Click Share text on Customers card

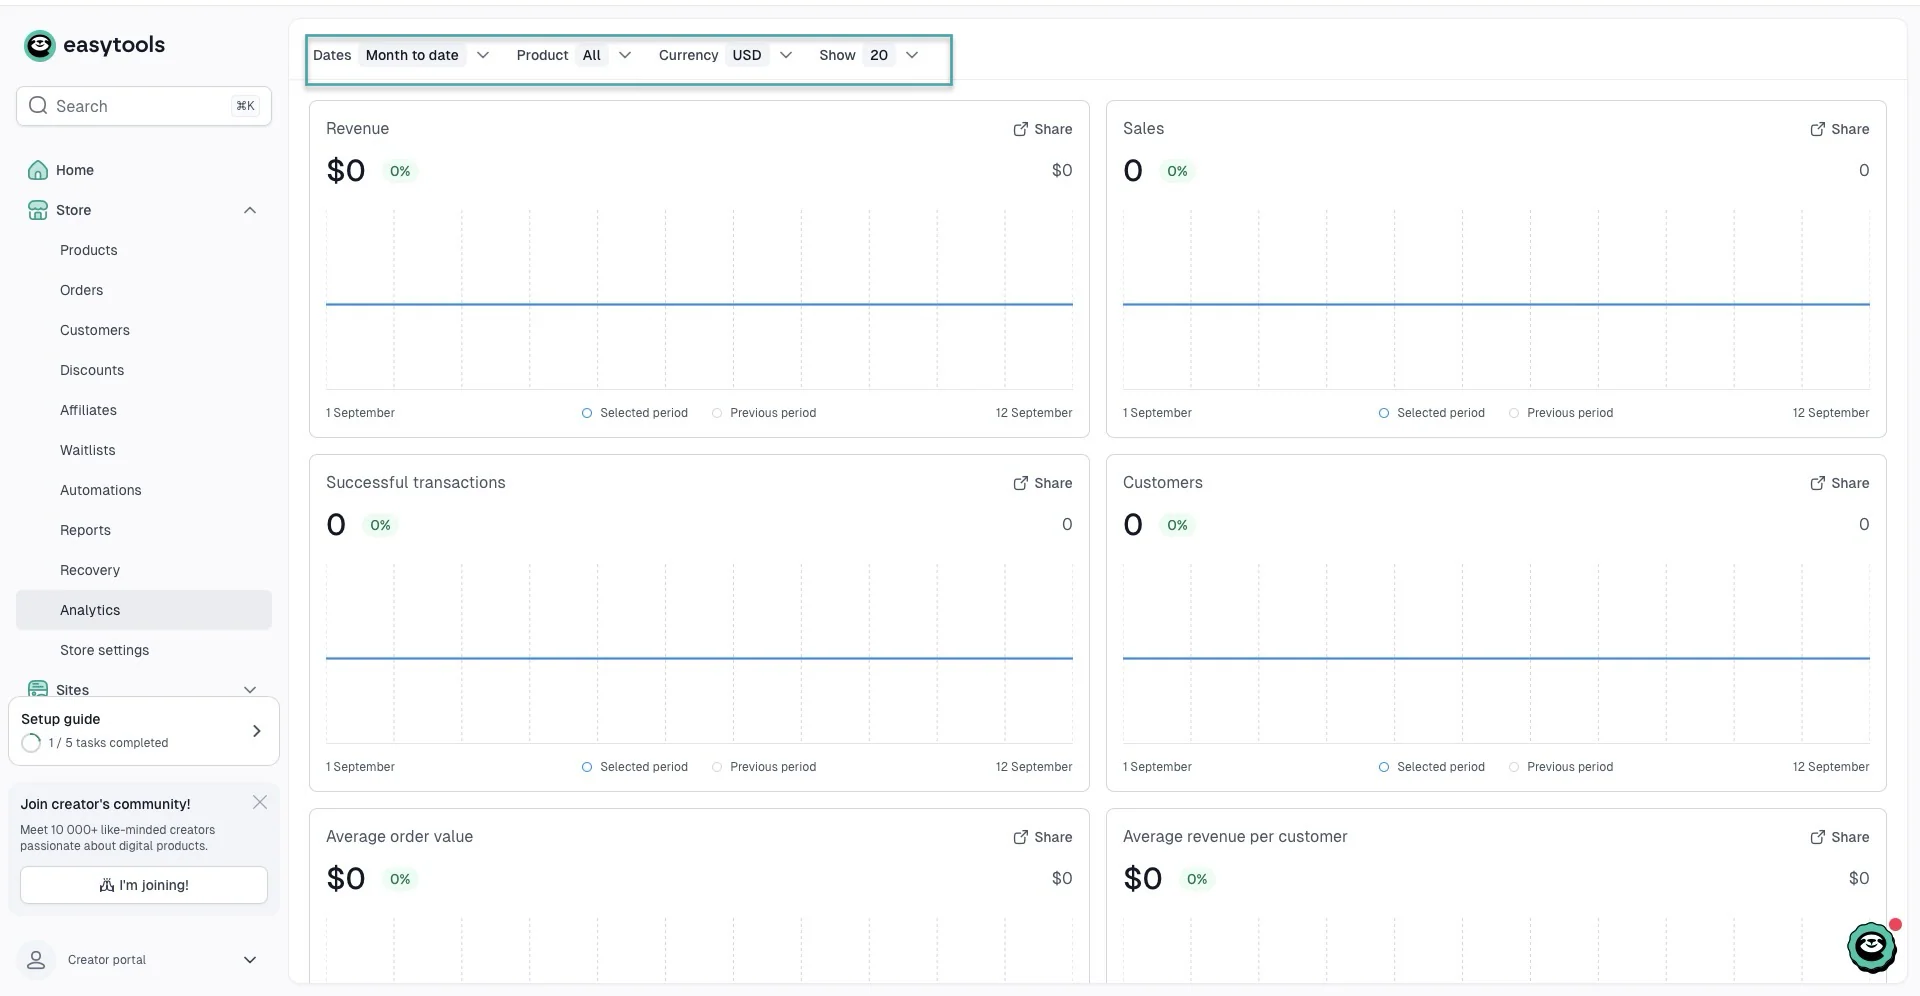coord(1850,483)
